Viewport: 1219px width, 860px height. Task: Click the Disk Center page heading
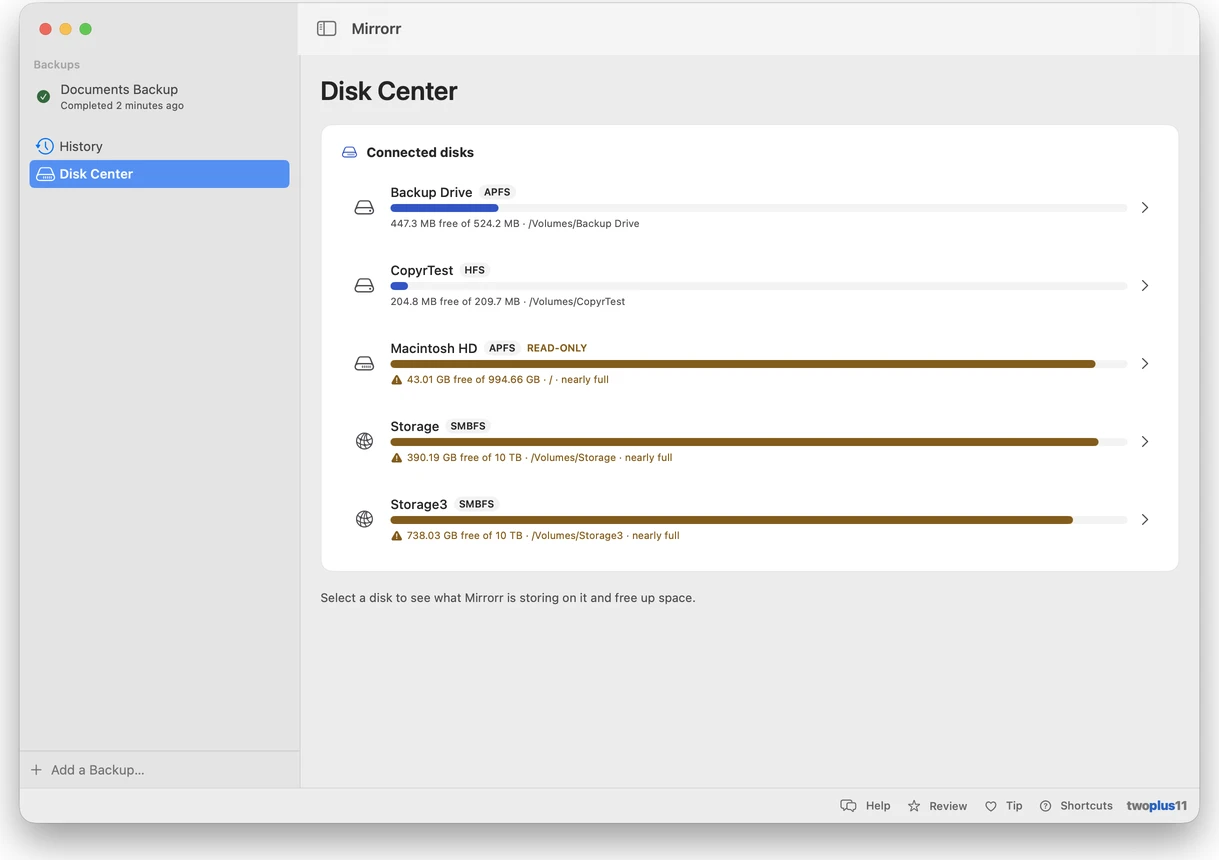pos(389,91)
